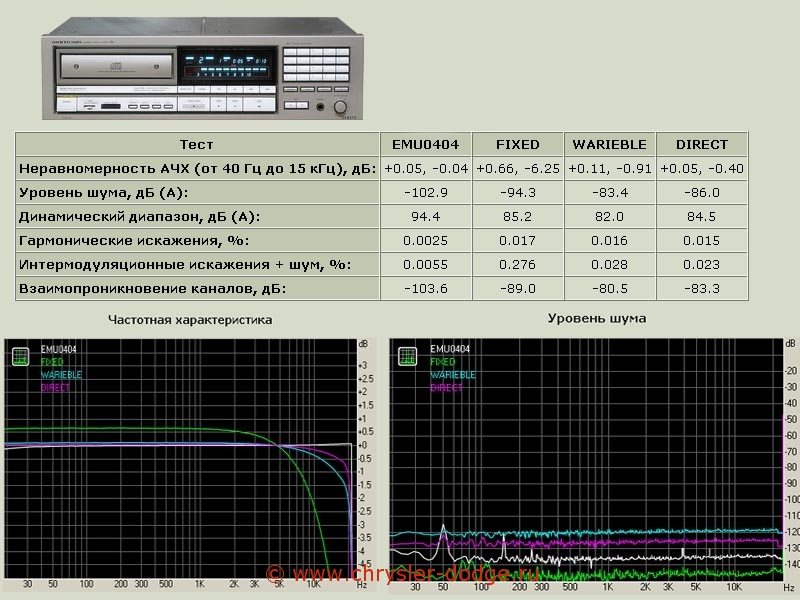Click the "Динамический диапазон, дБ (А):" row label
The height and width of the screenshot is (600, 800).
pos(197,216)
